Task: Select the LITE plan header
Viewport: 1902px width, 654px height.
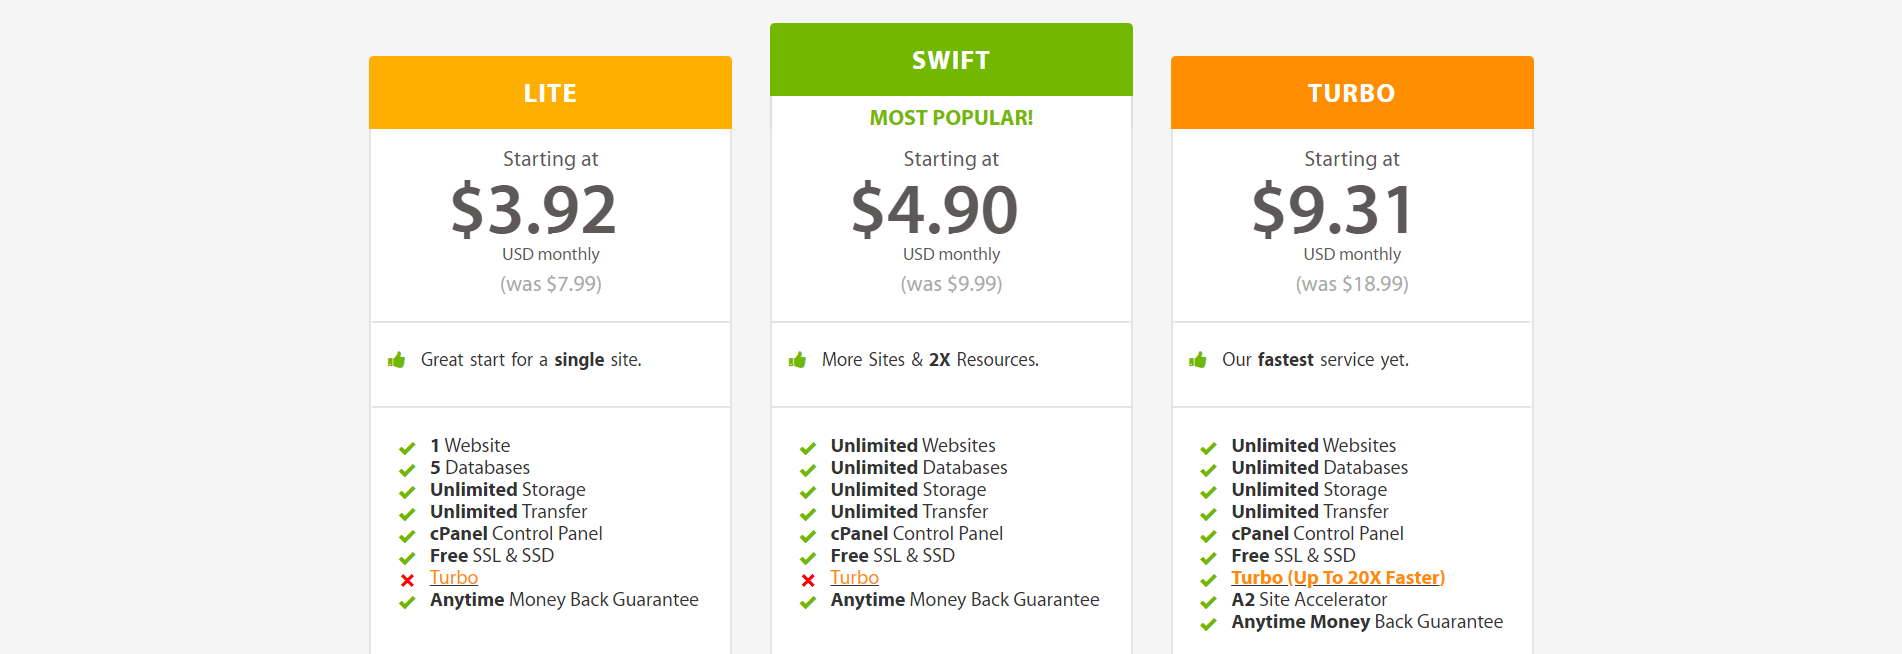Action: click(x=550, y=93)
